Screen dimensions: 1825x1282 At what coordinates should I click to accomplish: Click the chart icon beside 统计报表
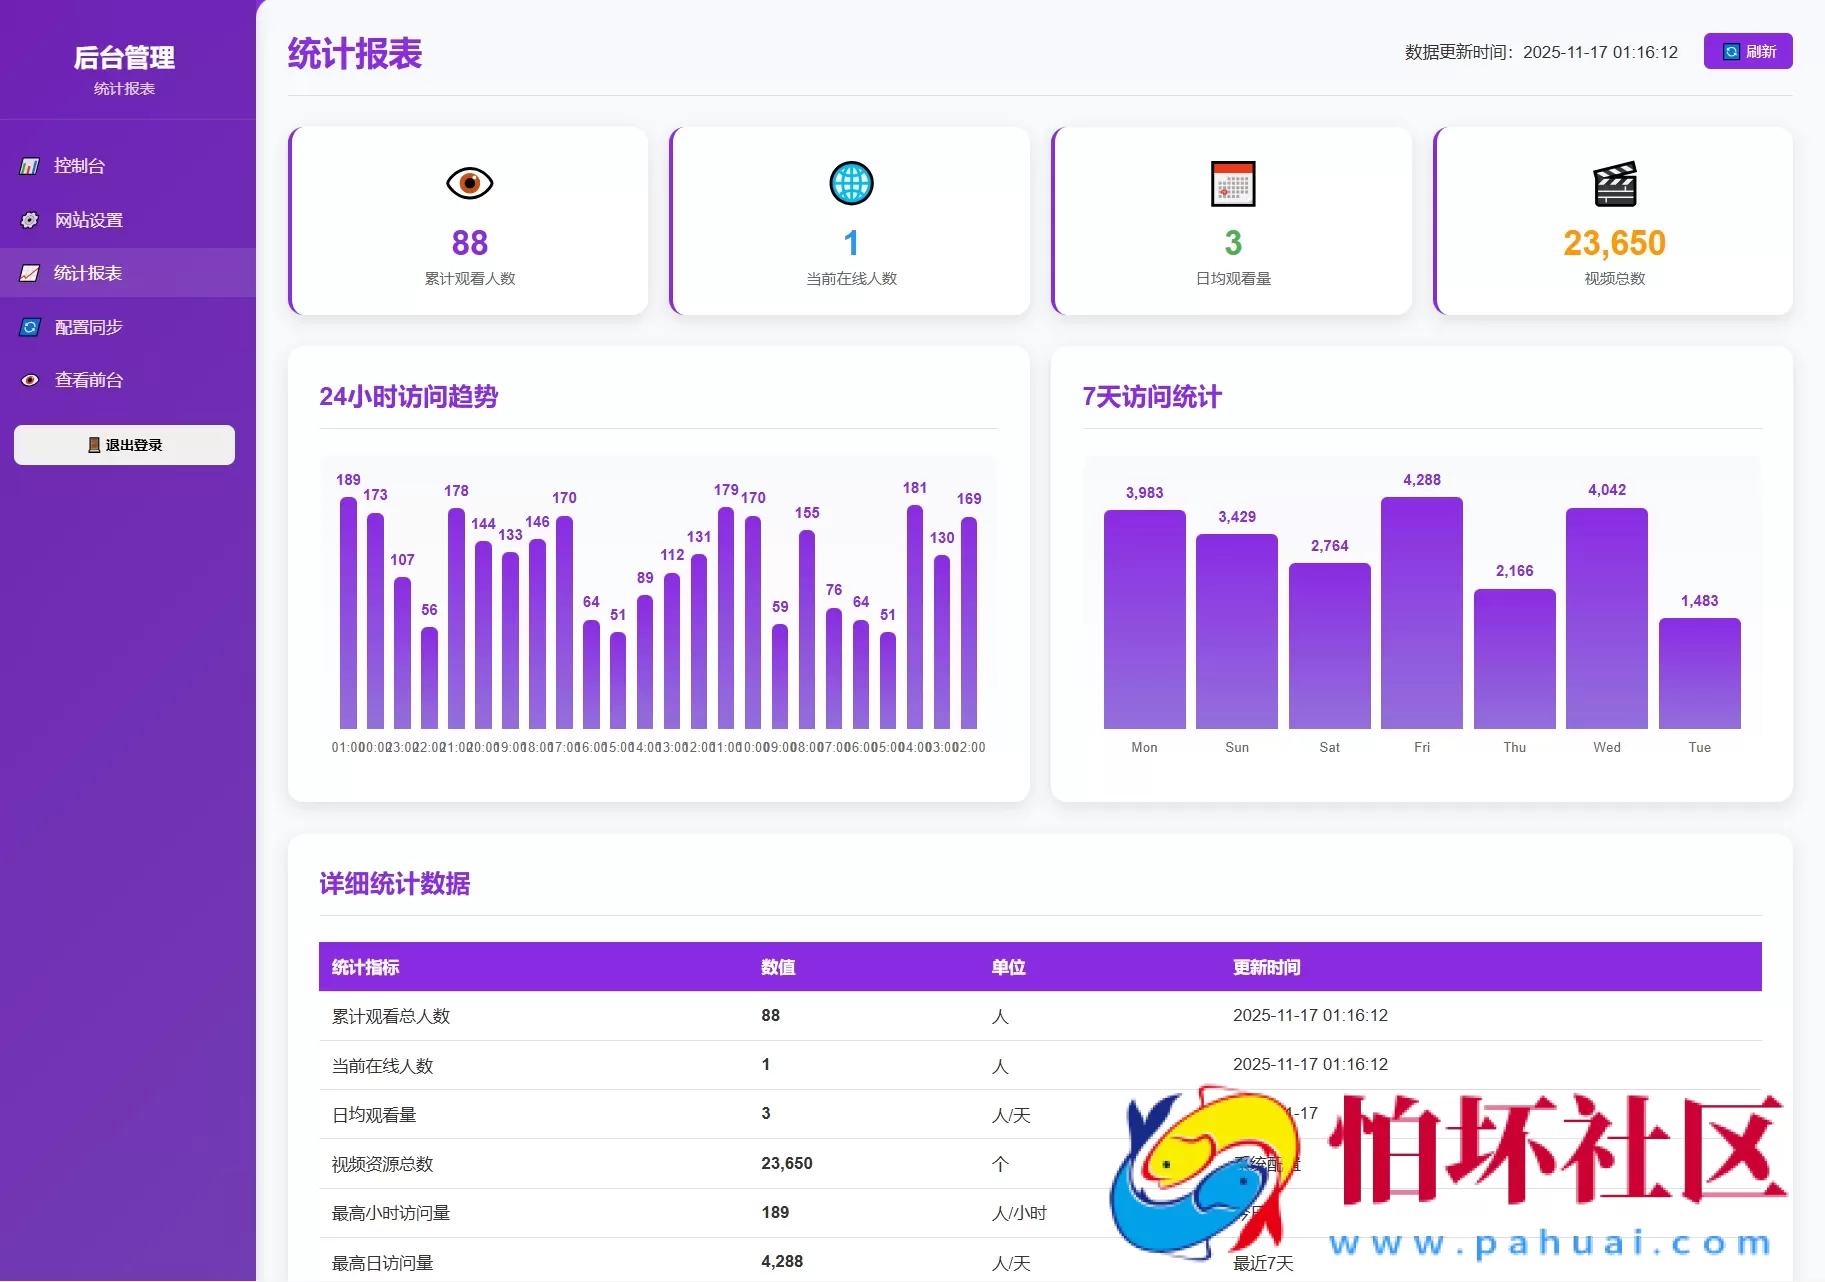28,273
